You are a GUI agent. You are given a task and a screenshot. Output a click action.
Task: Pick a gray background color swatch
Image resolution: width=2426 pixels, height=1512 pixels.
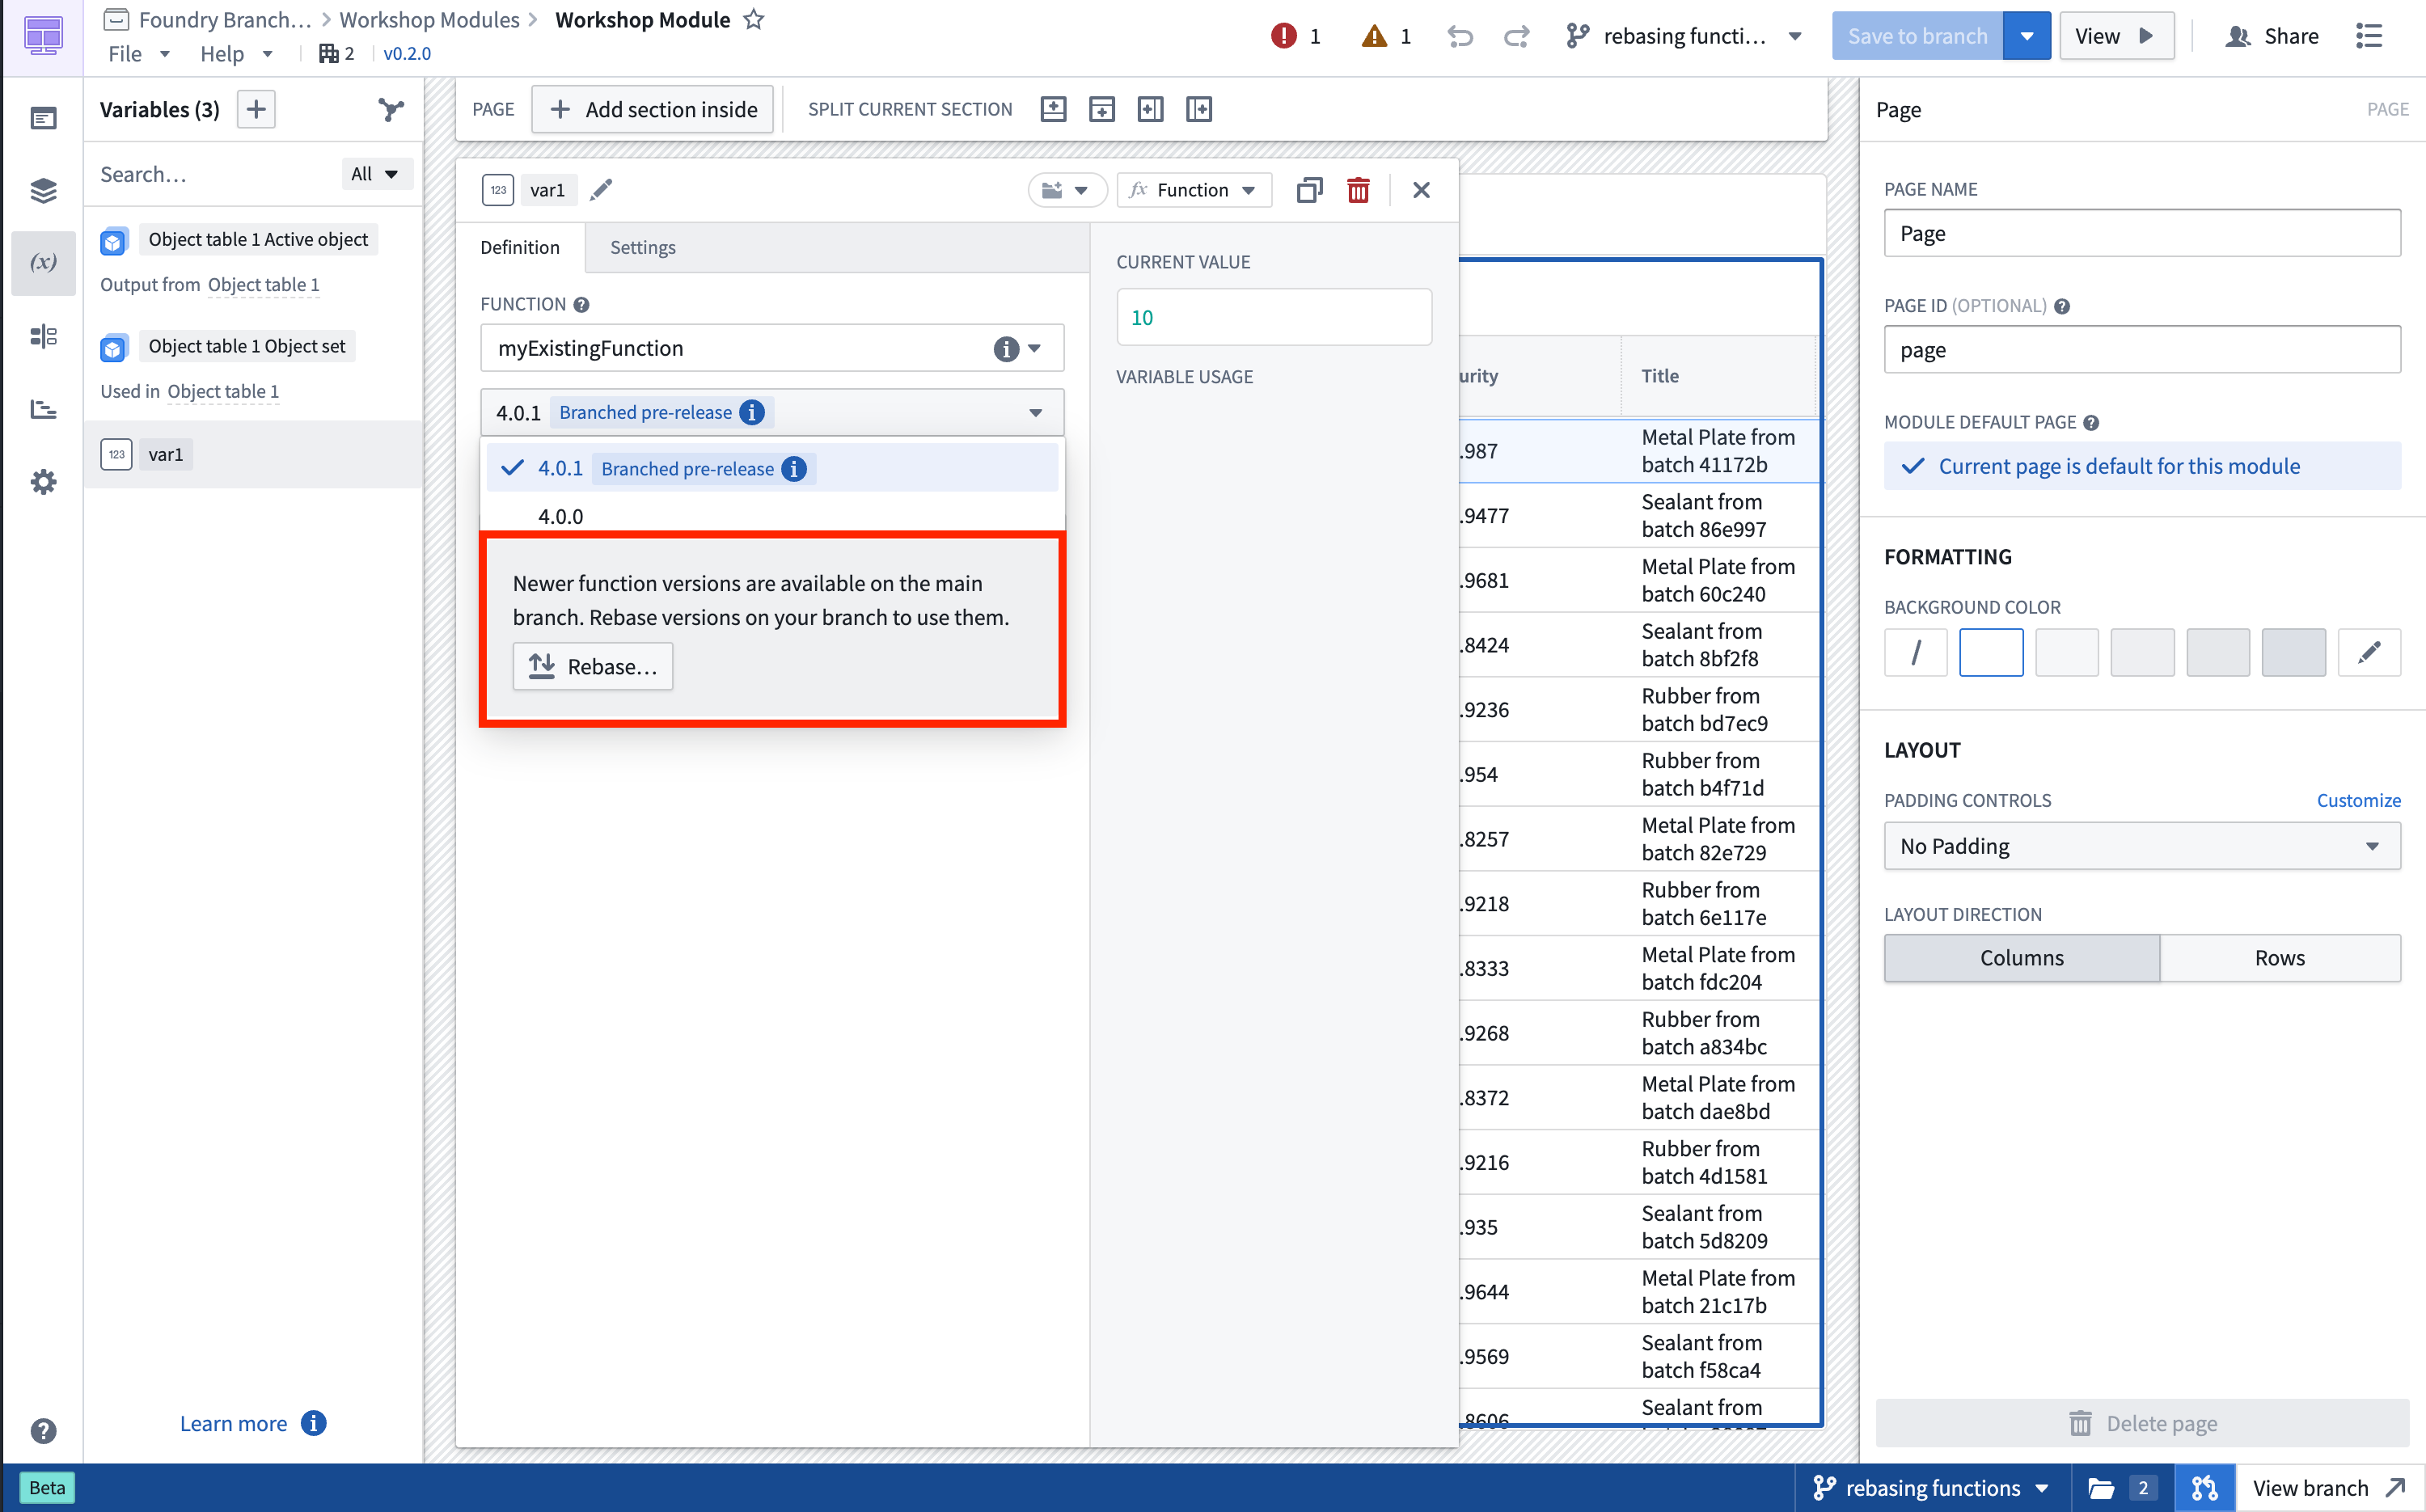(2294, 652)
